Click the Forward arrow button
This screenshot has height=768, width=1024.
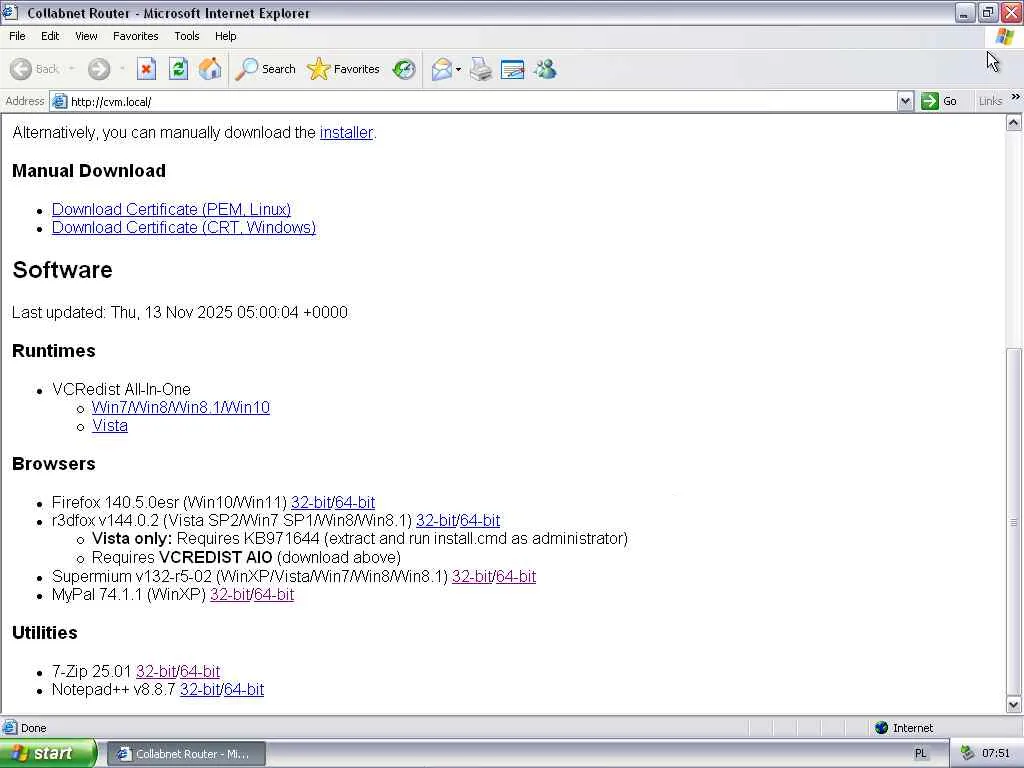pyautogui.click(x=99, y=69)
